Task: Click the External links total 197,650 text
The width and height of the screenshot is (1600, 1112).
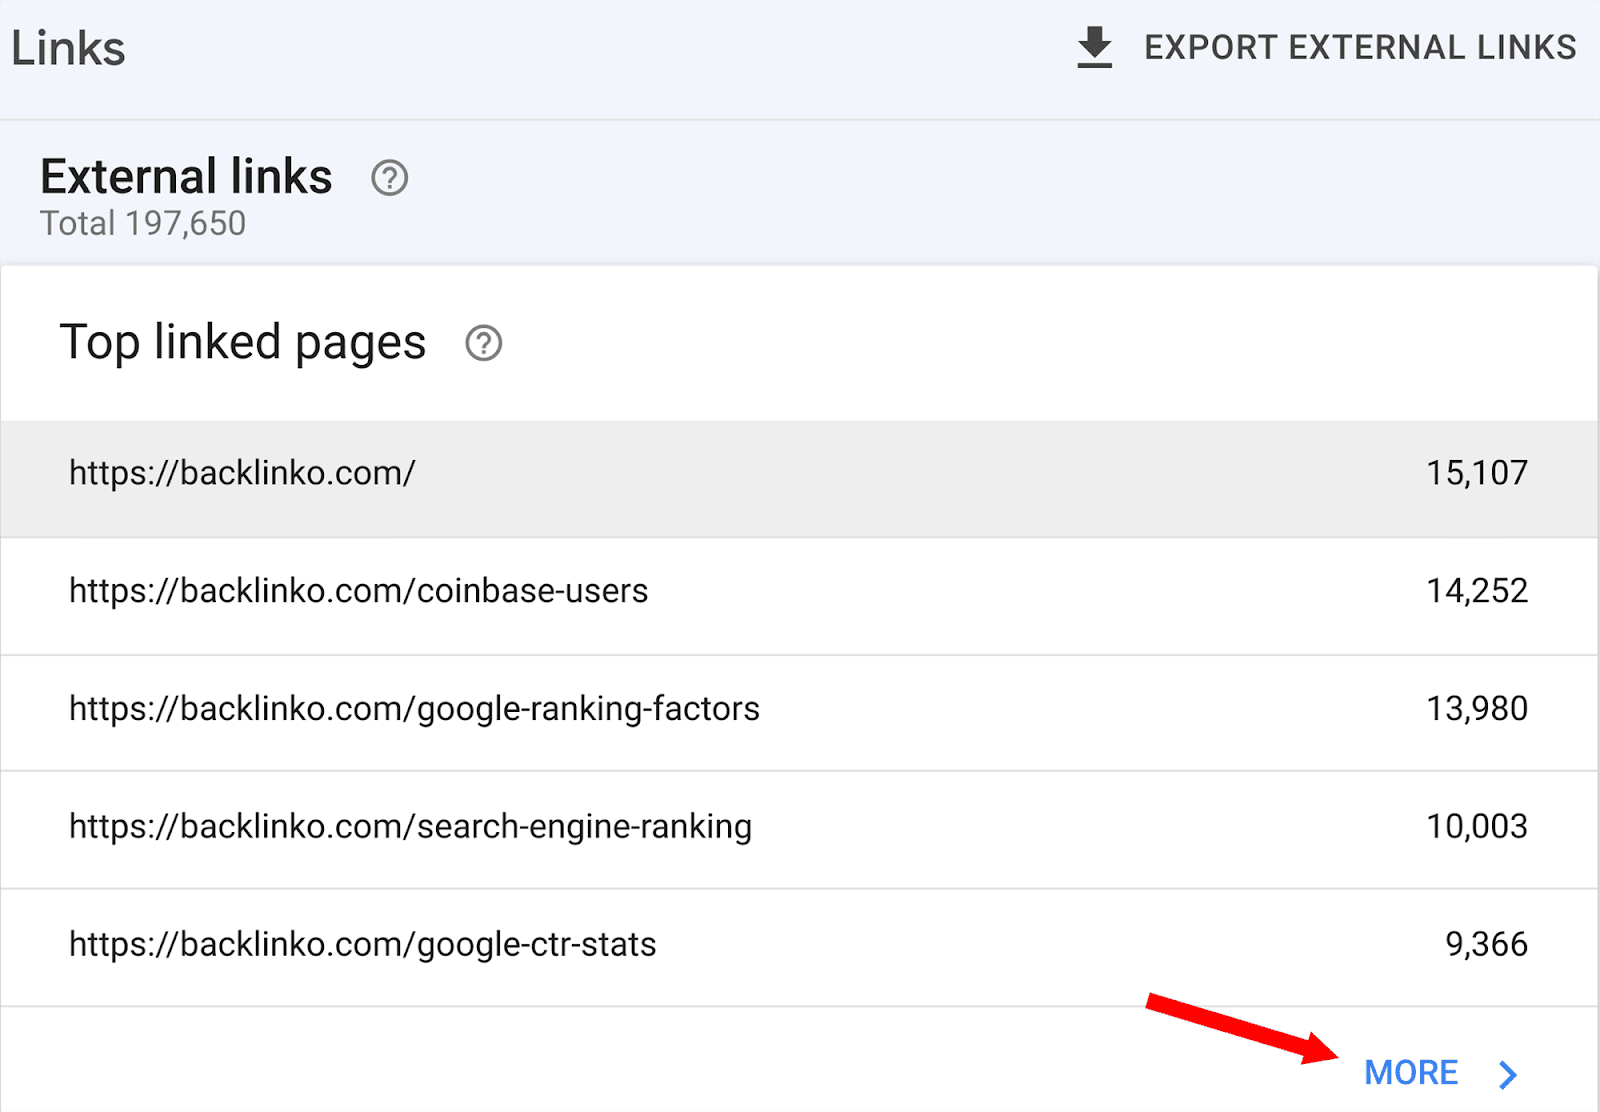Action: pyautogui.click(x=142, y=223)
